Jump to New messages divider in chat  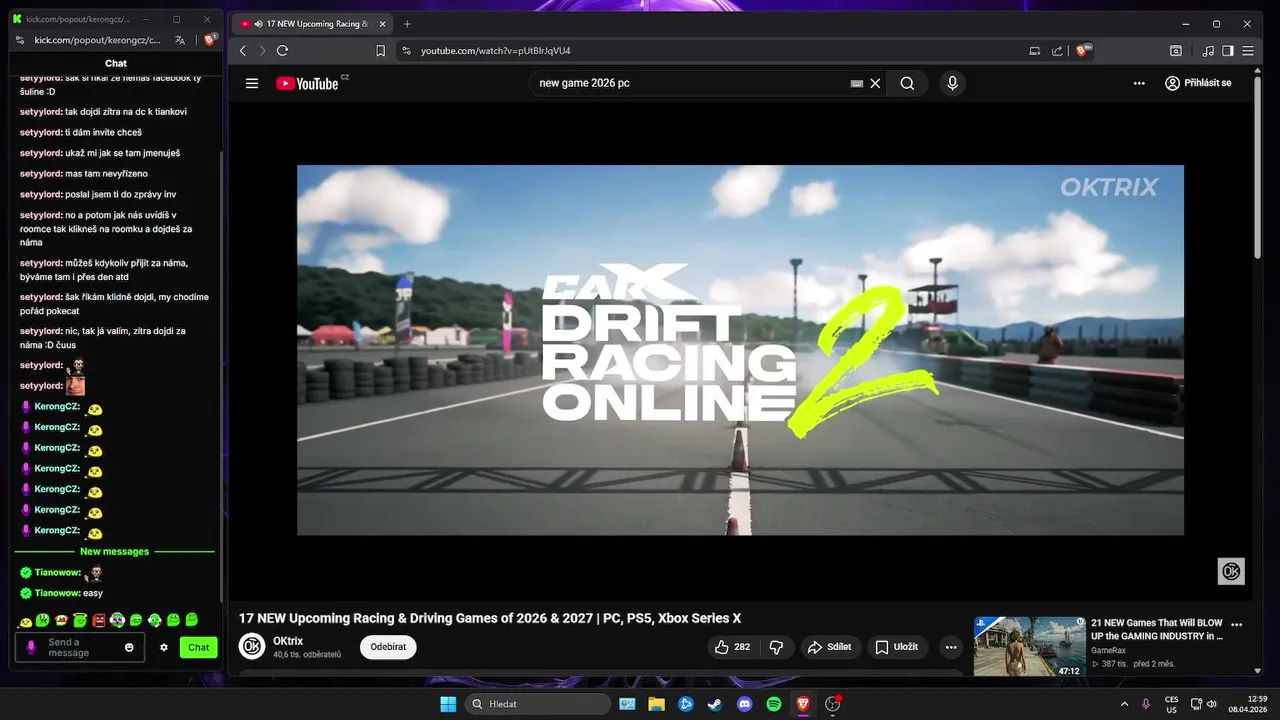[x=114, y=551]
